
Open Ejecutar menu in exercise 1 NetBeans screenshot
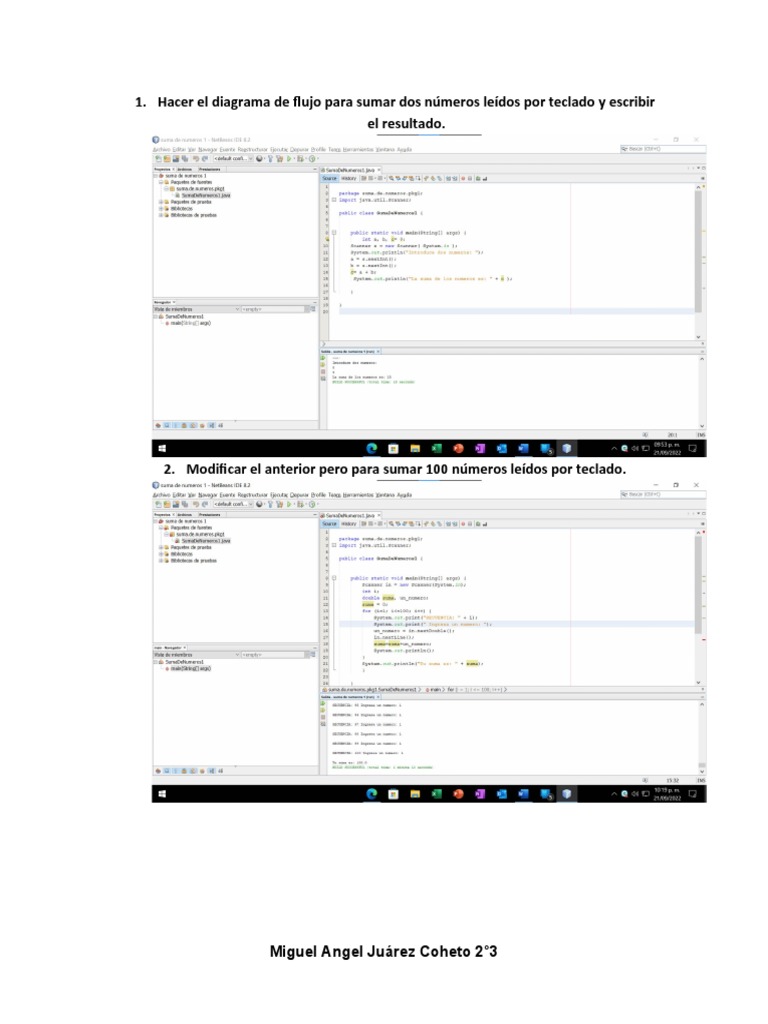click(279, 150)
